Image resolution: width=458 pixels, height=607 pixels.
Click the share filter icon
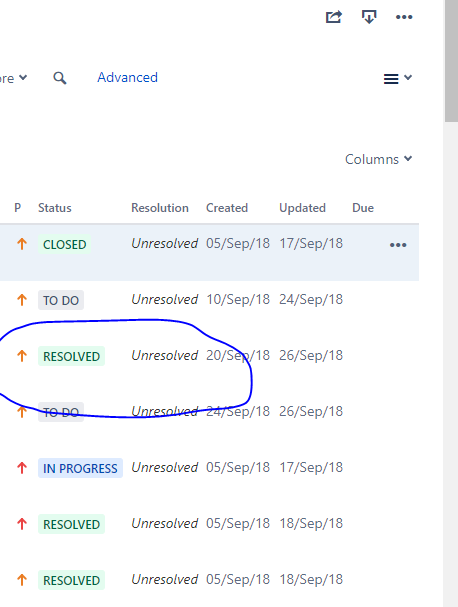click(334, 17)
